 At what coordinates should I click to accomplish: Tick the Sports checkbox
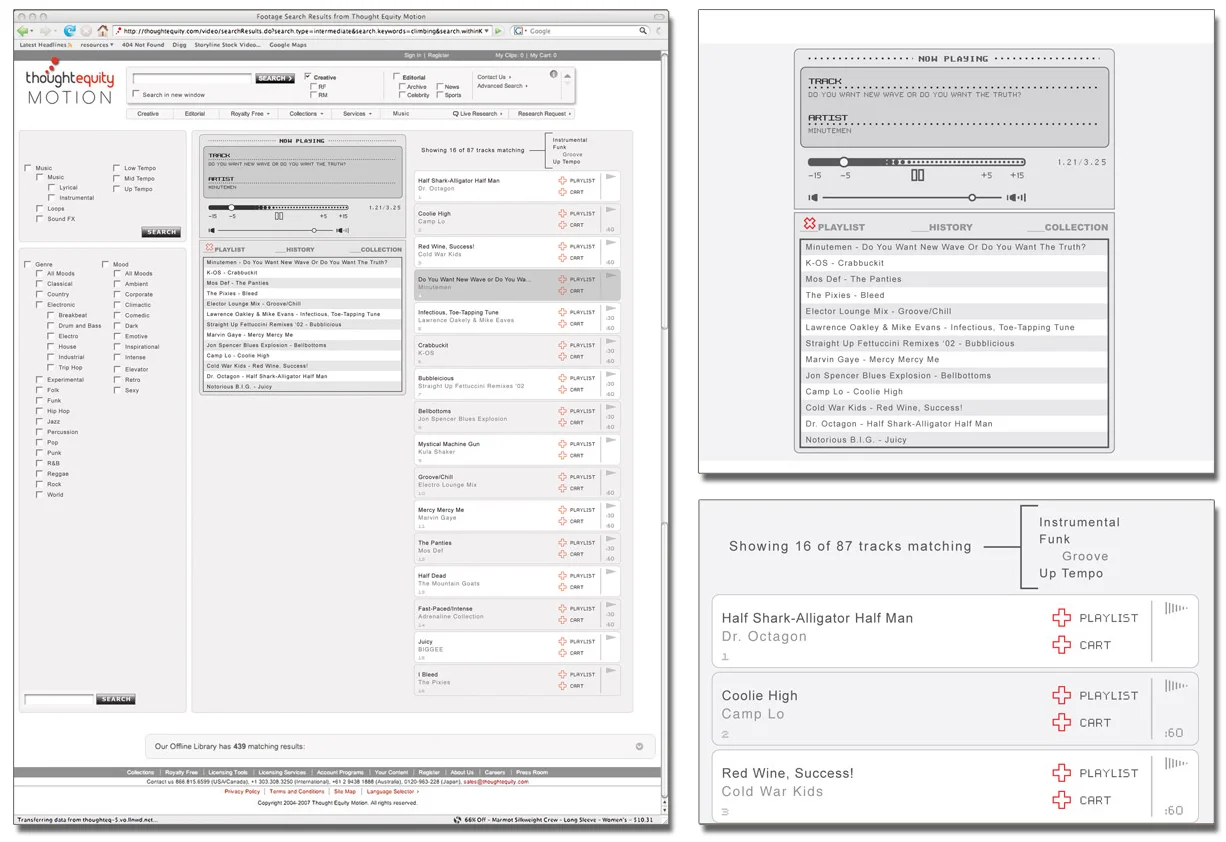[439, 95]
